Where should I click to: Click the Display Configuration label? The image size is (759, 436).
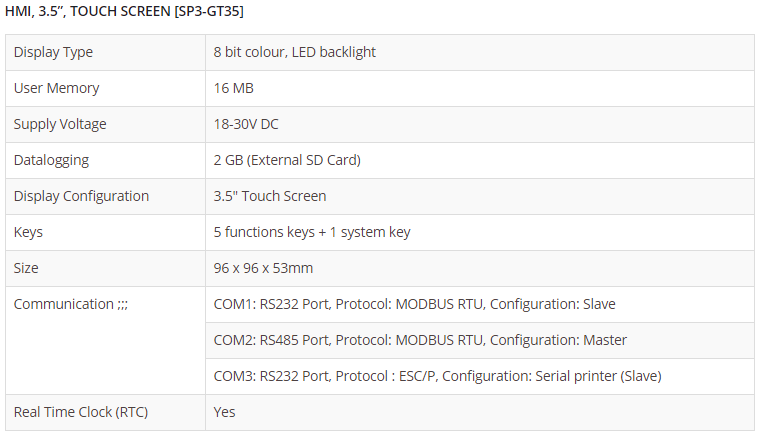(x=81, y=196)
